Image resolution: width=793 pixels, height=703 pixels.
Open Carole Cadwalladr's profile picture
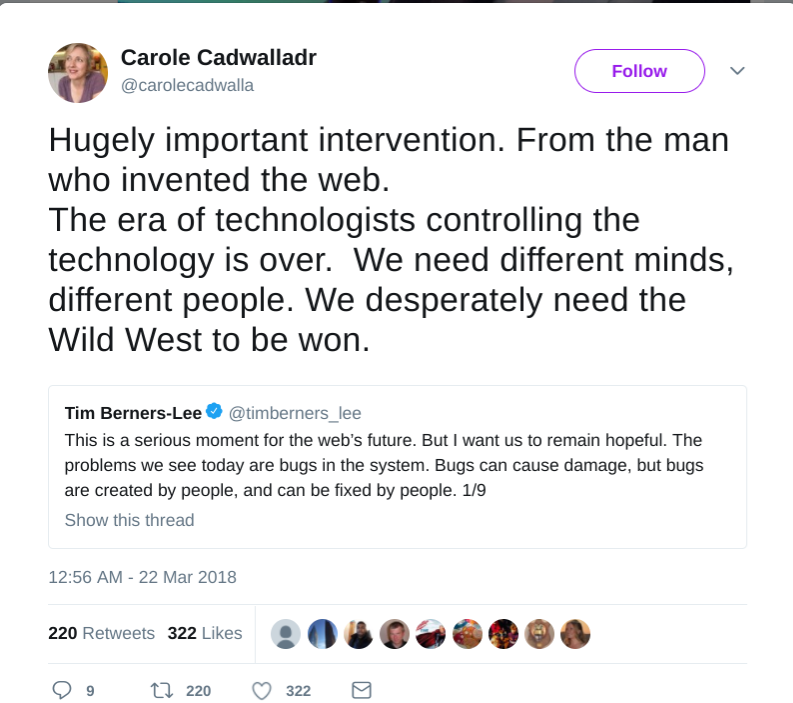pyautogui.click(x=78, y=73)
